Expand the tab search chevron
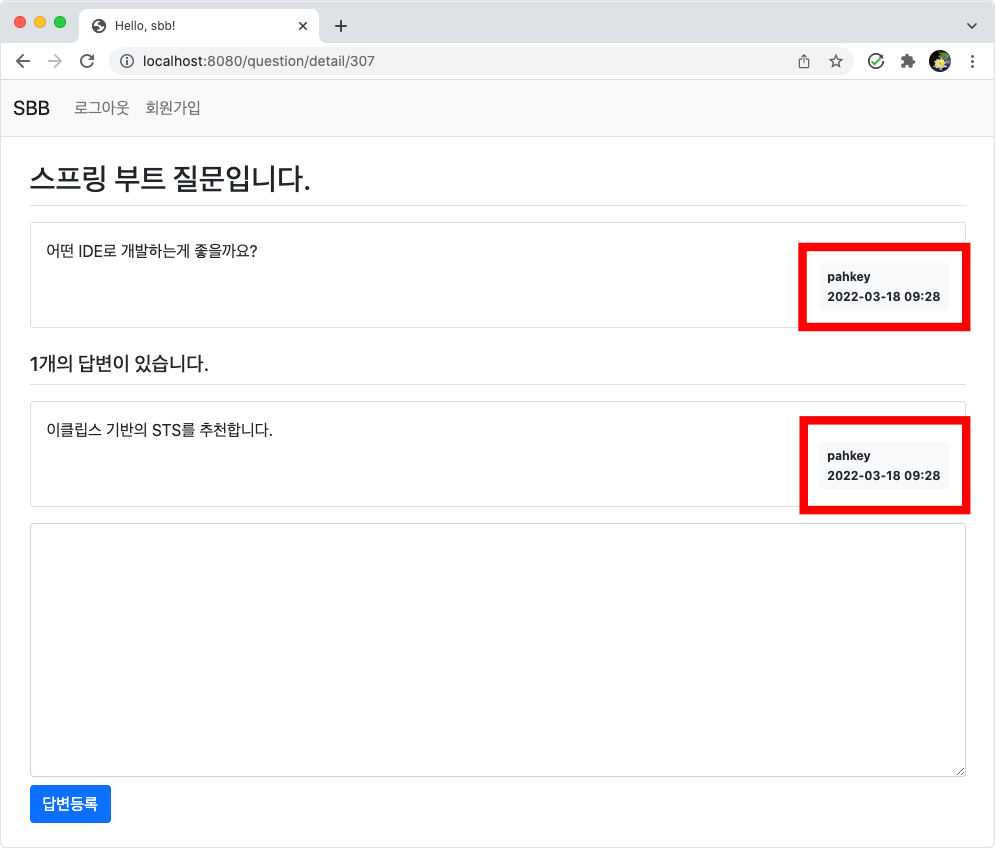 point(972,26)
